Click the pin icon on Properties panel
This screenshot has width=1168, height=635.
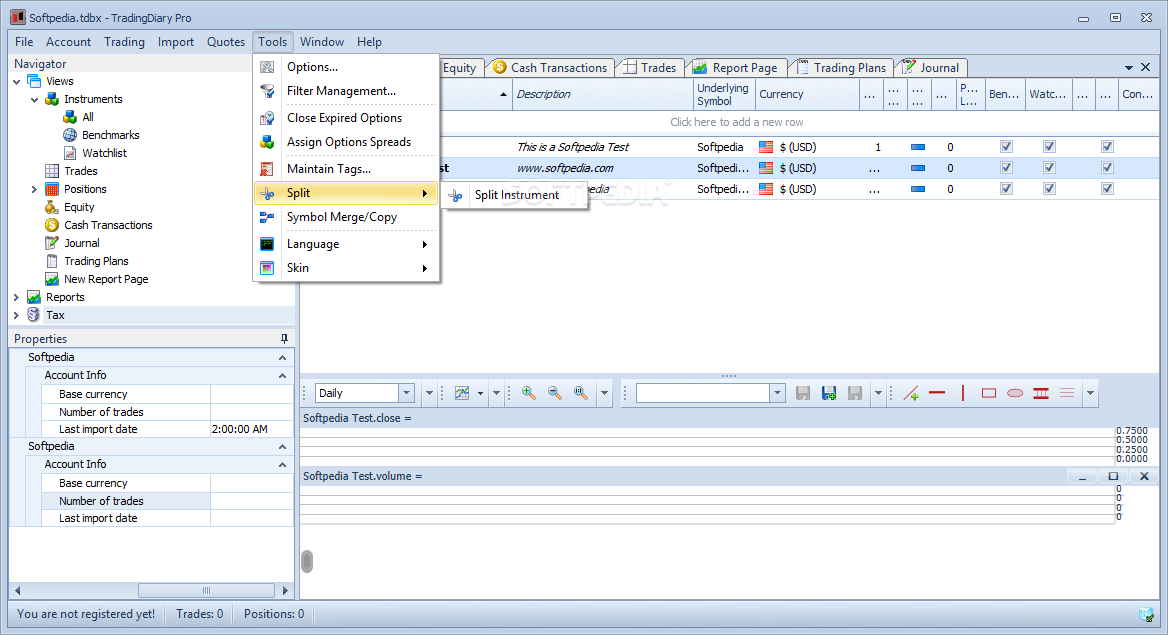[284, 338]
